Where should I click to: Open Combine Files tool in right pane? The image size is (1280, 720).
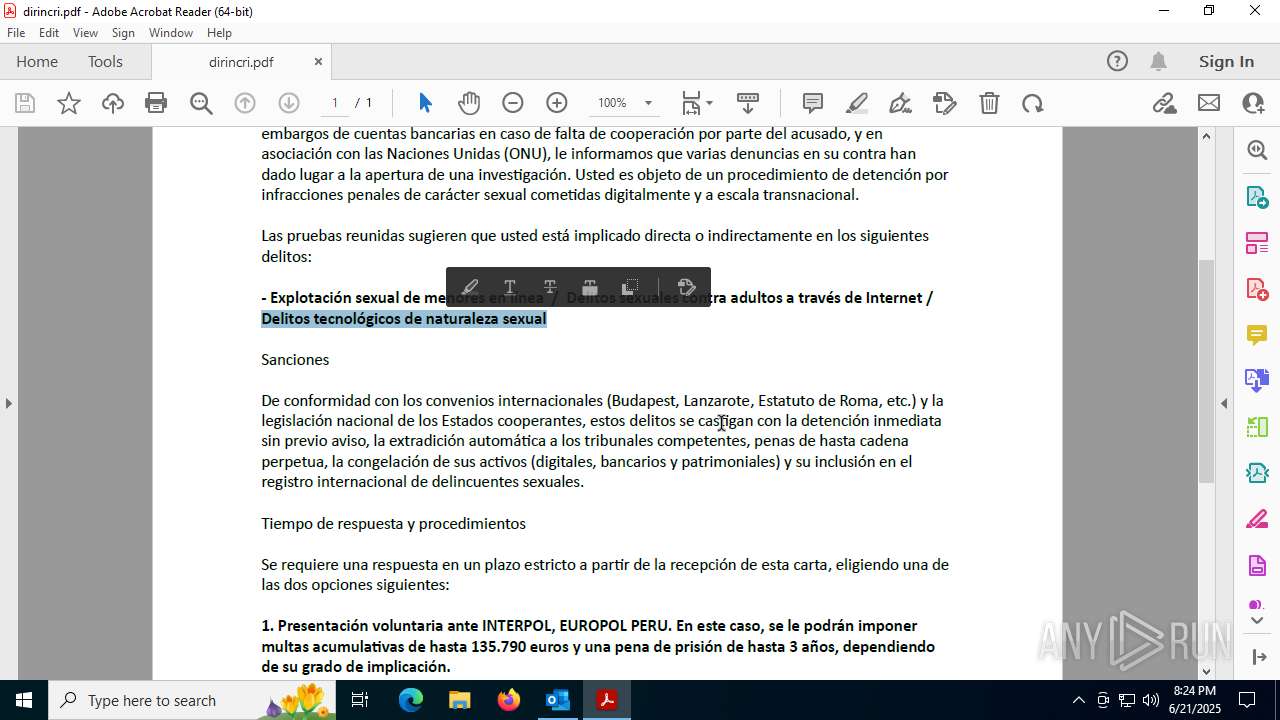[1257, 380]
